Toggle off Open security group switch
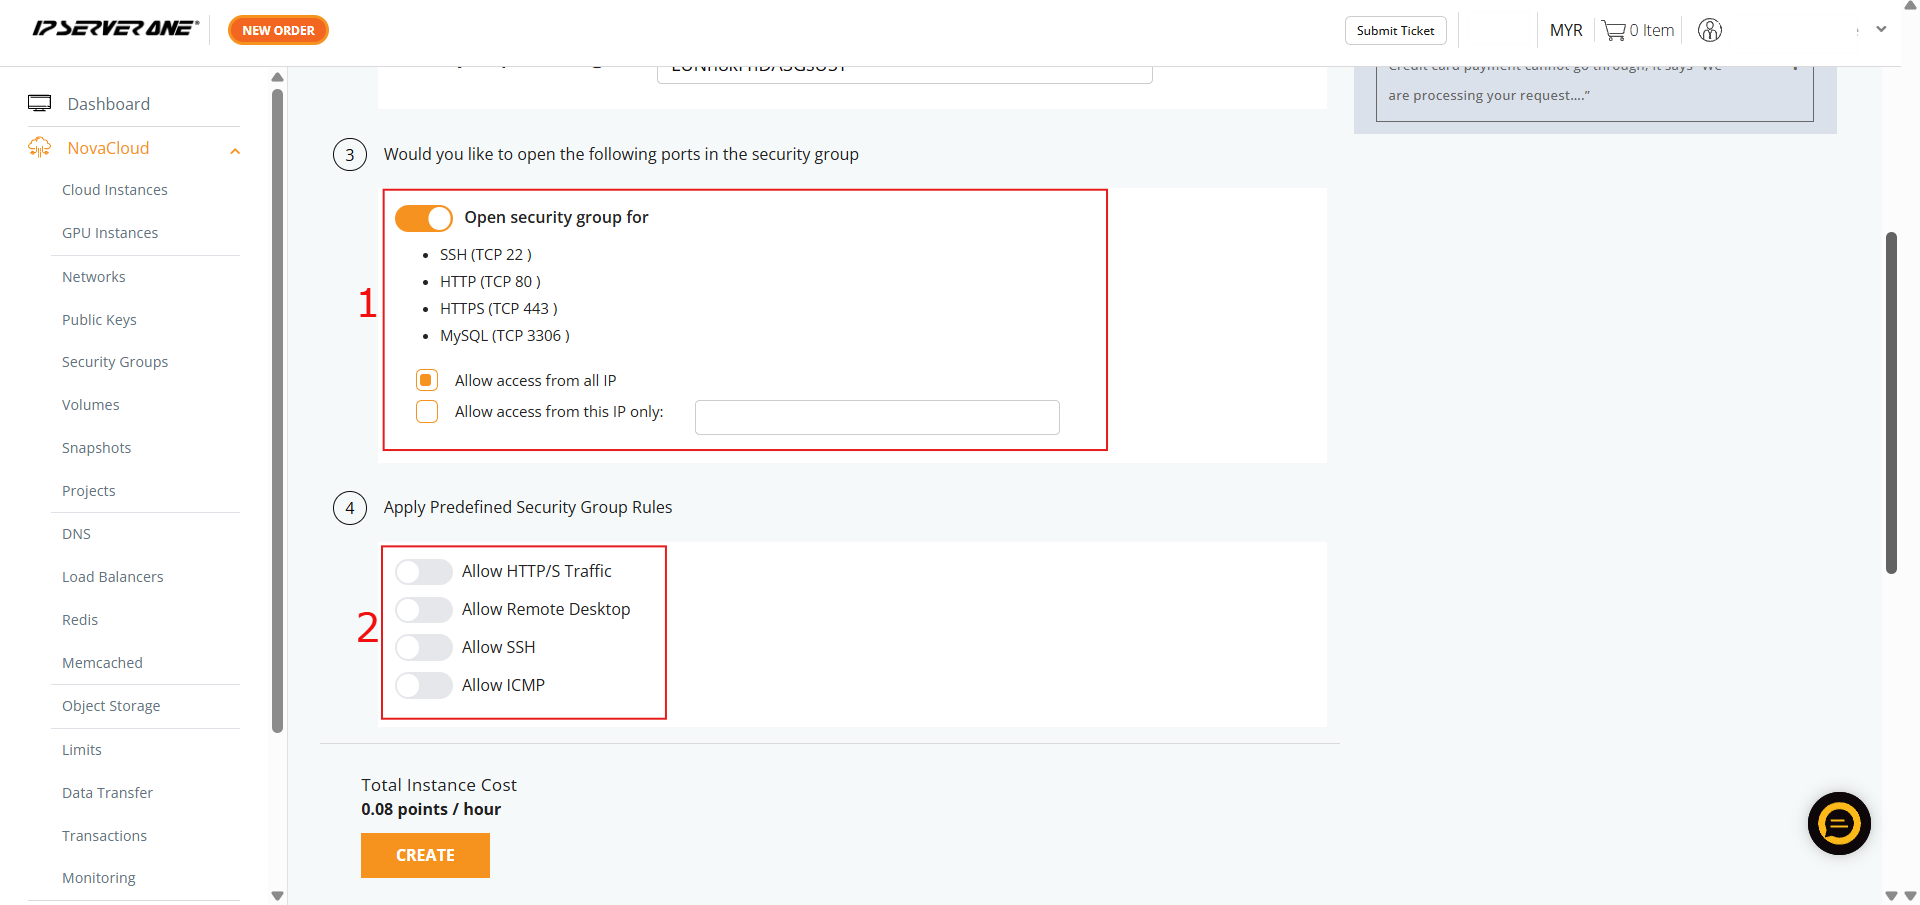 tap(424, 218)
